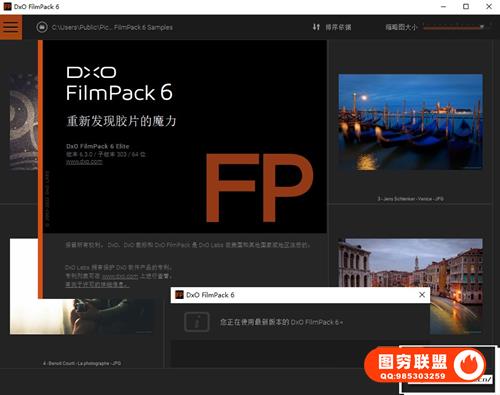The image size is (500, 395).
Task: Click the folder browse icon beside the path
Action: [x=42, y=27]
